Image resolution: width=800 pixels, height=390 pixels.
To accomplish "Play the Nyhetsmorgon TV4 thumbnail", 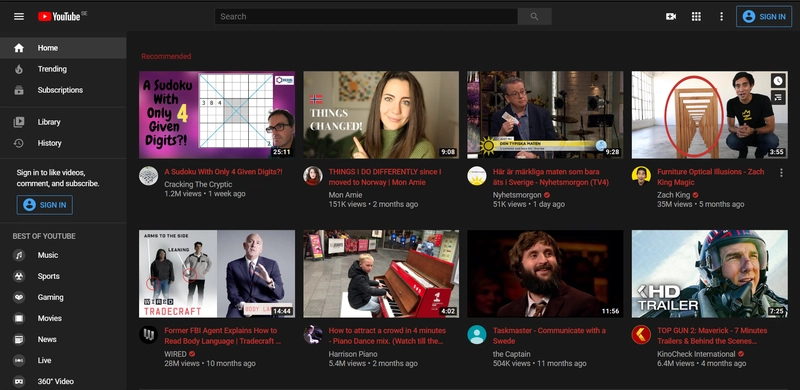I will 545,115.
